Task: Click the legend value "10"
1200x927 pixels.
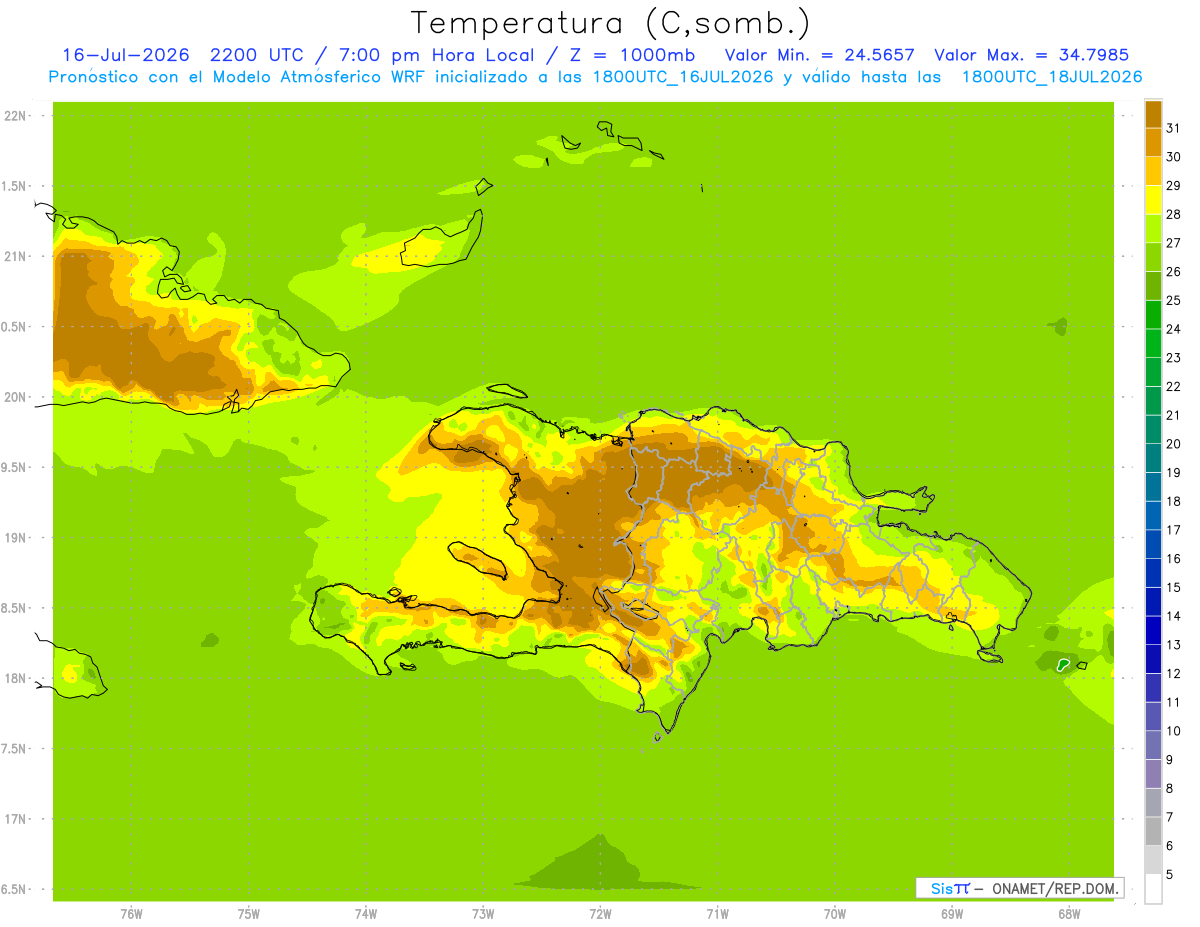Action: (1173, 731)
